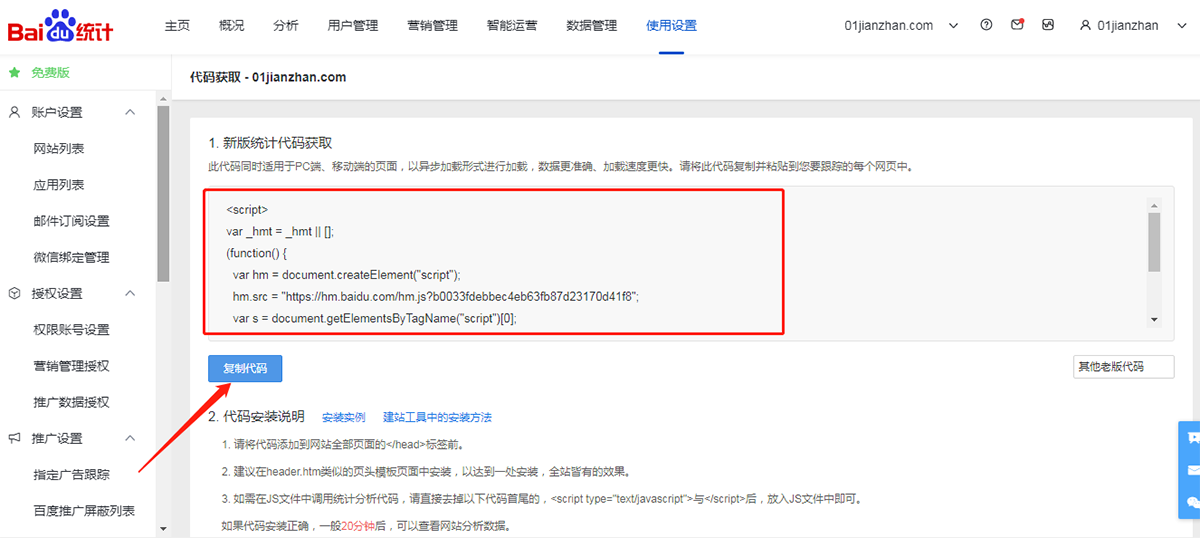Expand the 01jianzhan.com site dropdown

click(x=953, y=26)
